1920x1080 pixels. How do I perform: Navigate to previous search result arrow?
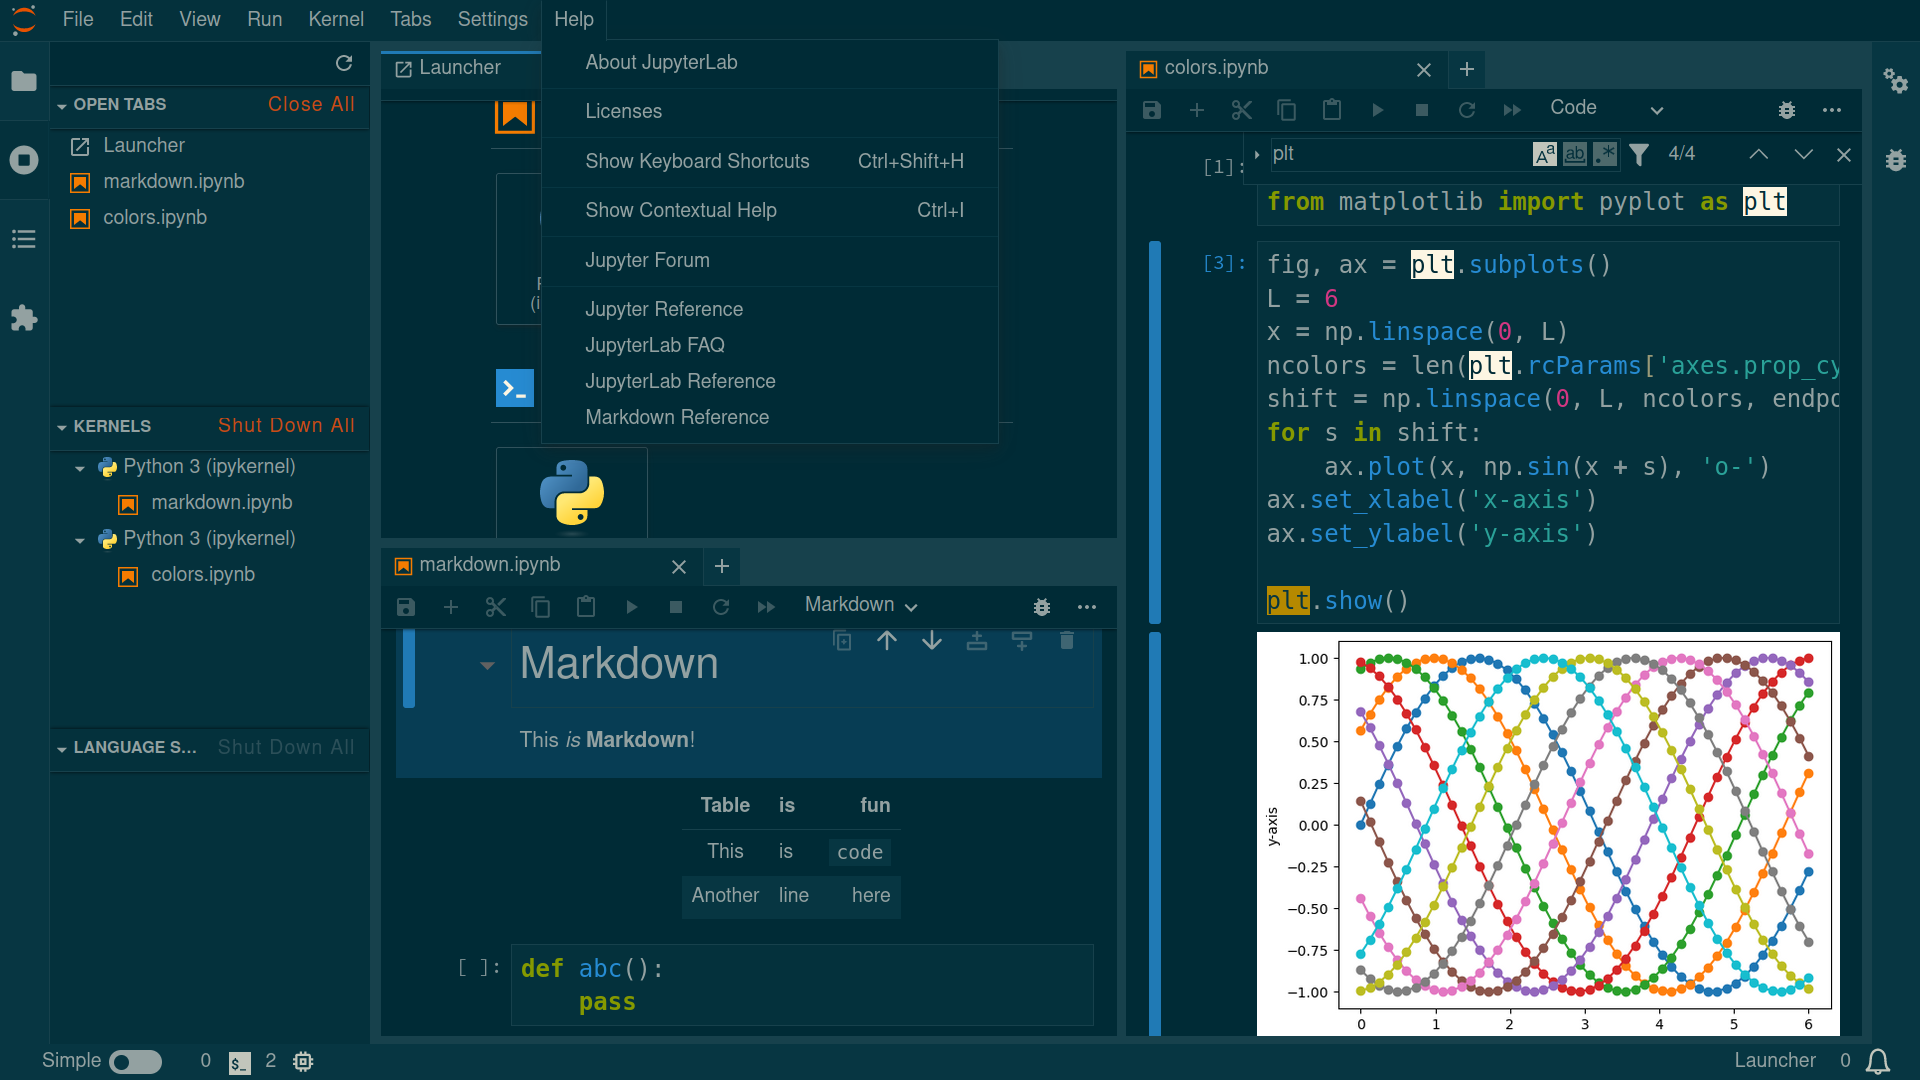tap(1759, 154)
